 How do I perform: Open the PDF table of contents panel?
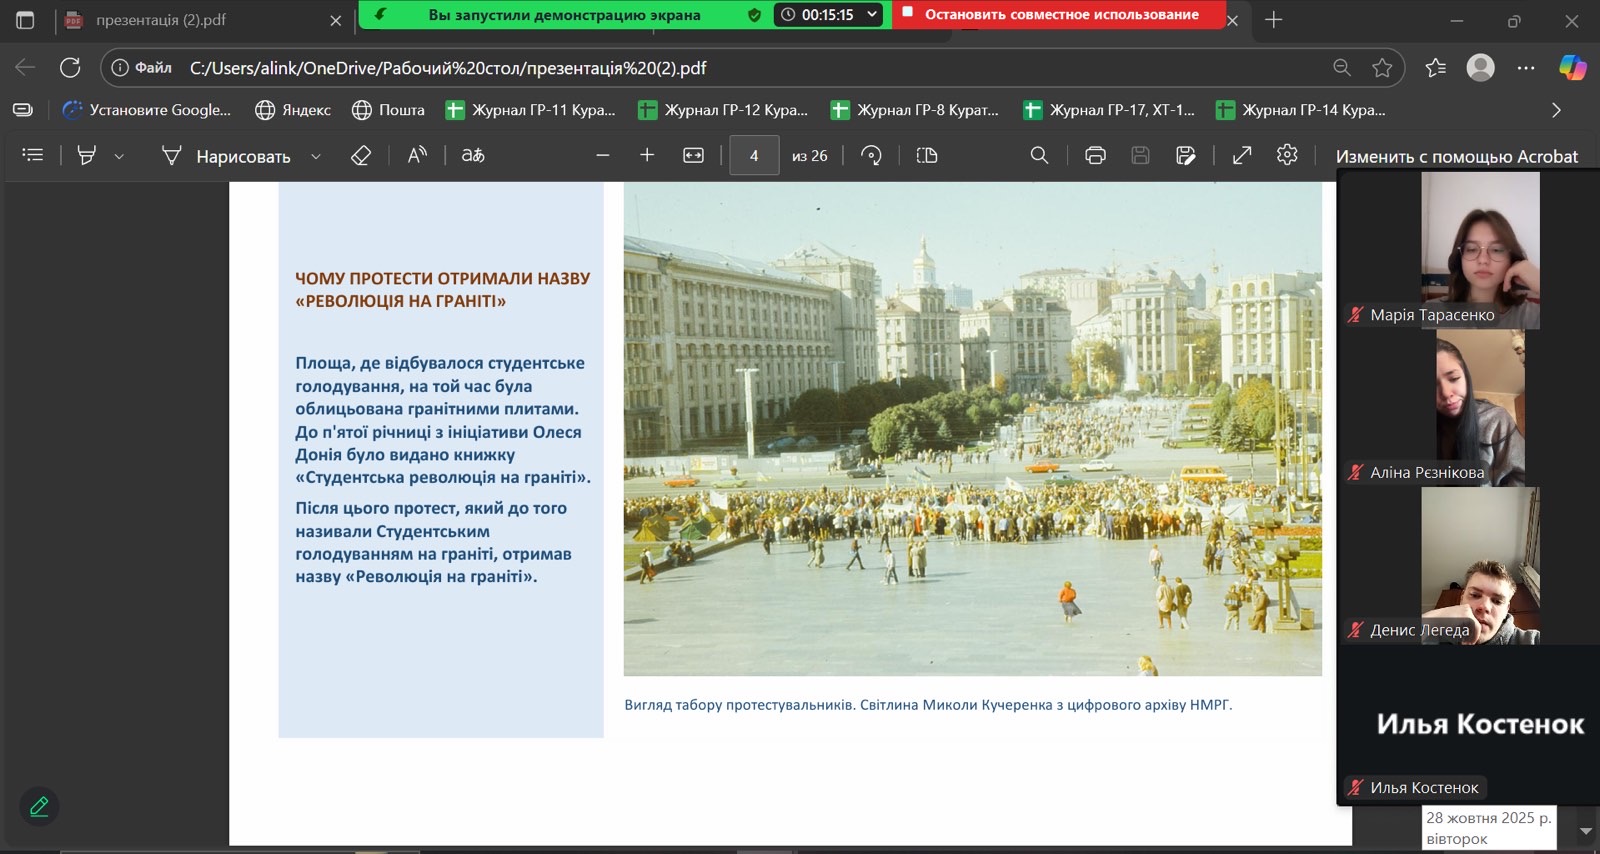pyautogui.click(x=33, y=155)
